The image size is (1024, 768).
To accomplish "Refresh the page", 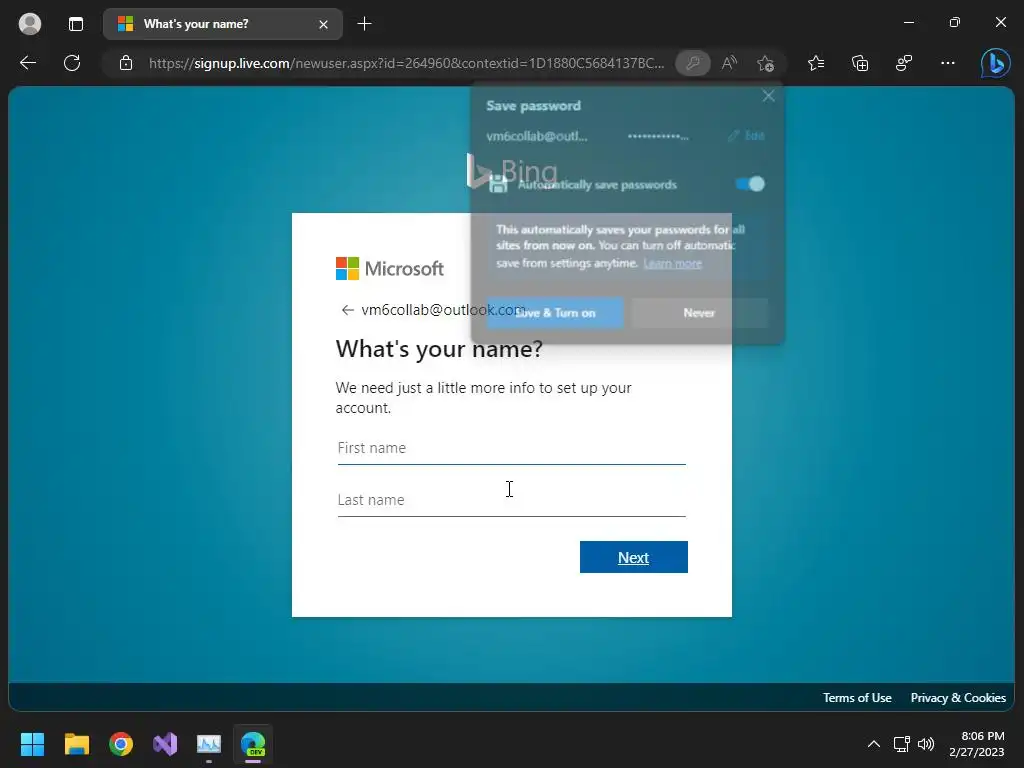I will (x=72, y=63).
